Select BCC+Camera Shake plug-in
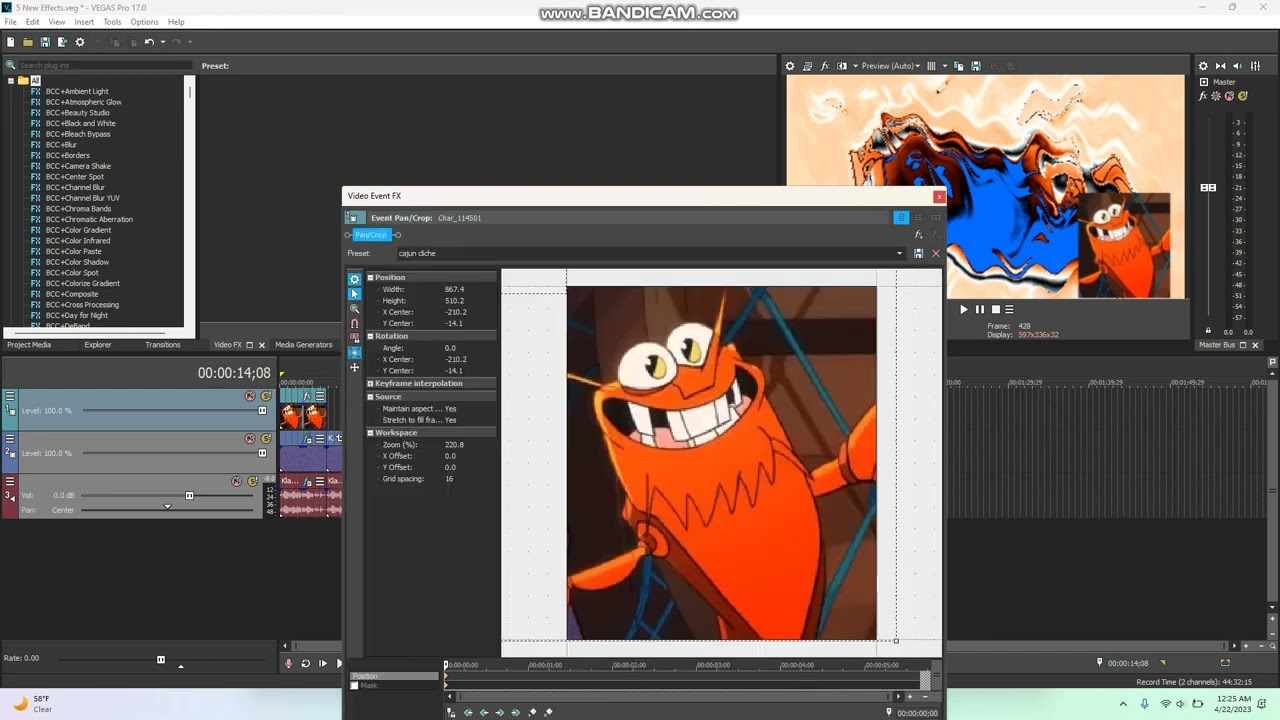 (78, 166)
